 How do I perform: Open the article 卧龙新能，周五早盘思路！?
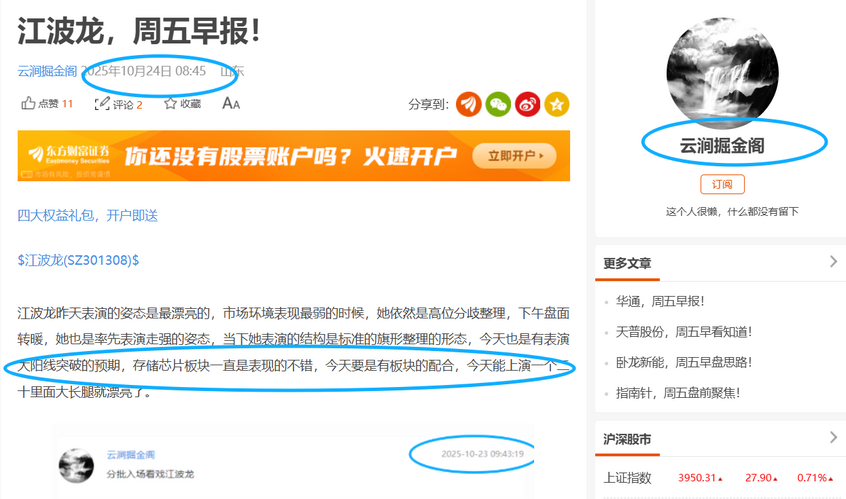pyautogui.click(x=684, y=363)
